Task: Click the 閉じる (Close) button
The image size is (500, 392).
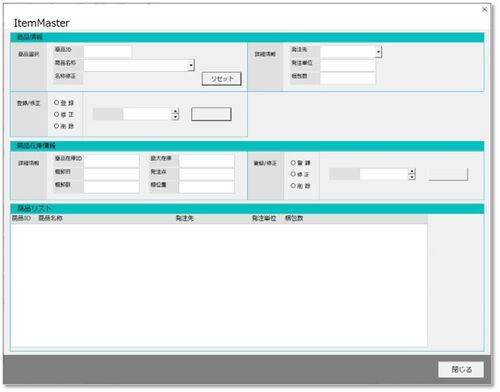Action: (x=461, y=369)
